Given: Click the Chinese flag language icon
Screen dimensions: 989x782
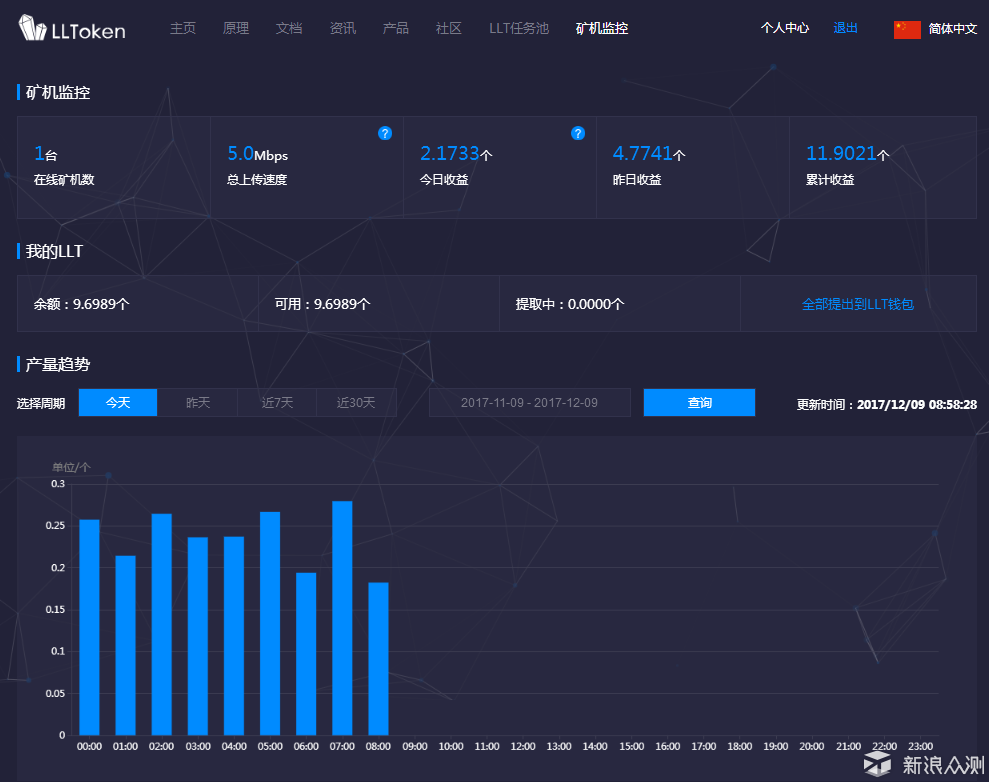Looking at the screenshot, I should (907, 29).
